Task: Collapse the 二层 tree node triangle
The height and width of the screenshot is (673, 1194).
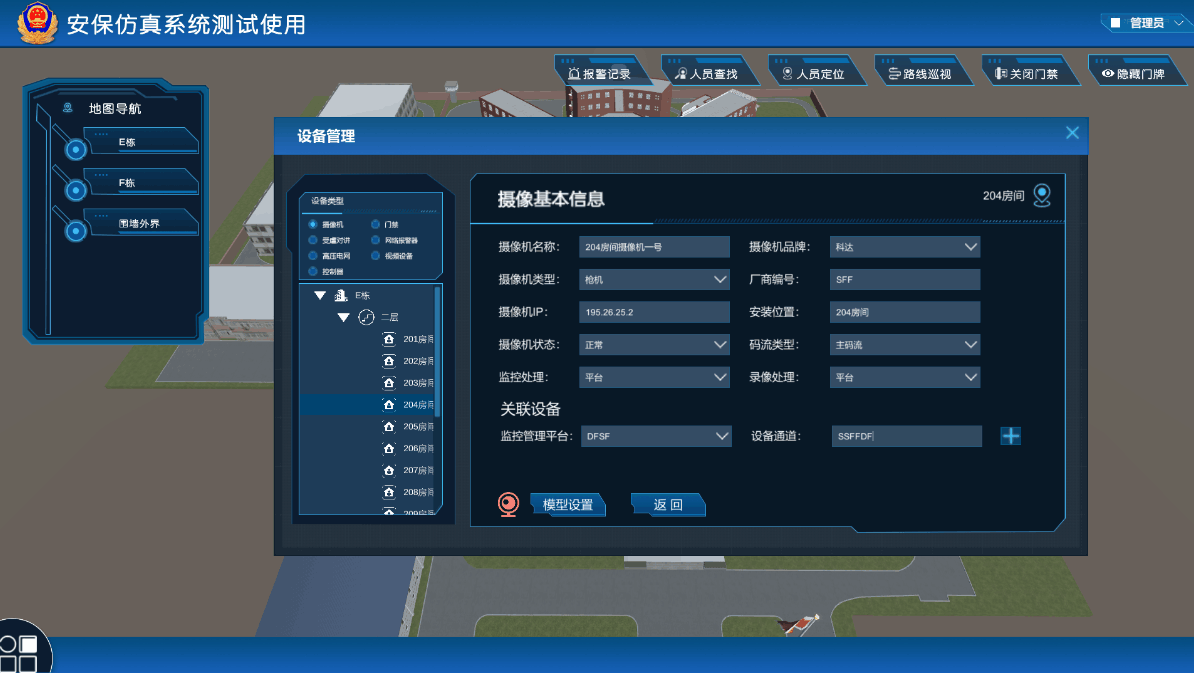Action: 343,317
